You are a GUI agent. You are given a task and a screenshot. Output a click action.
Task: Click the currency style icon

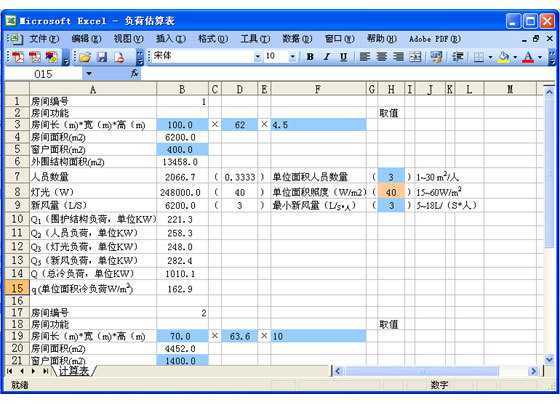coord(436,57)
